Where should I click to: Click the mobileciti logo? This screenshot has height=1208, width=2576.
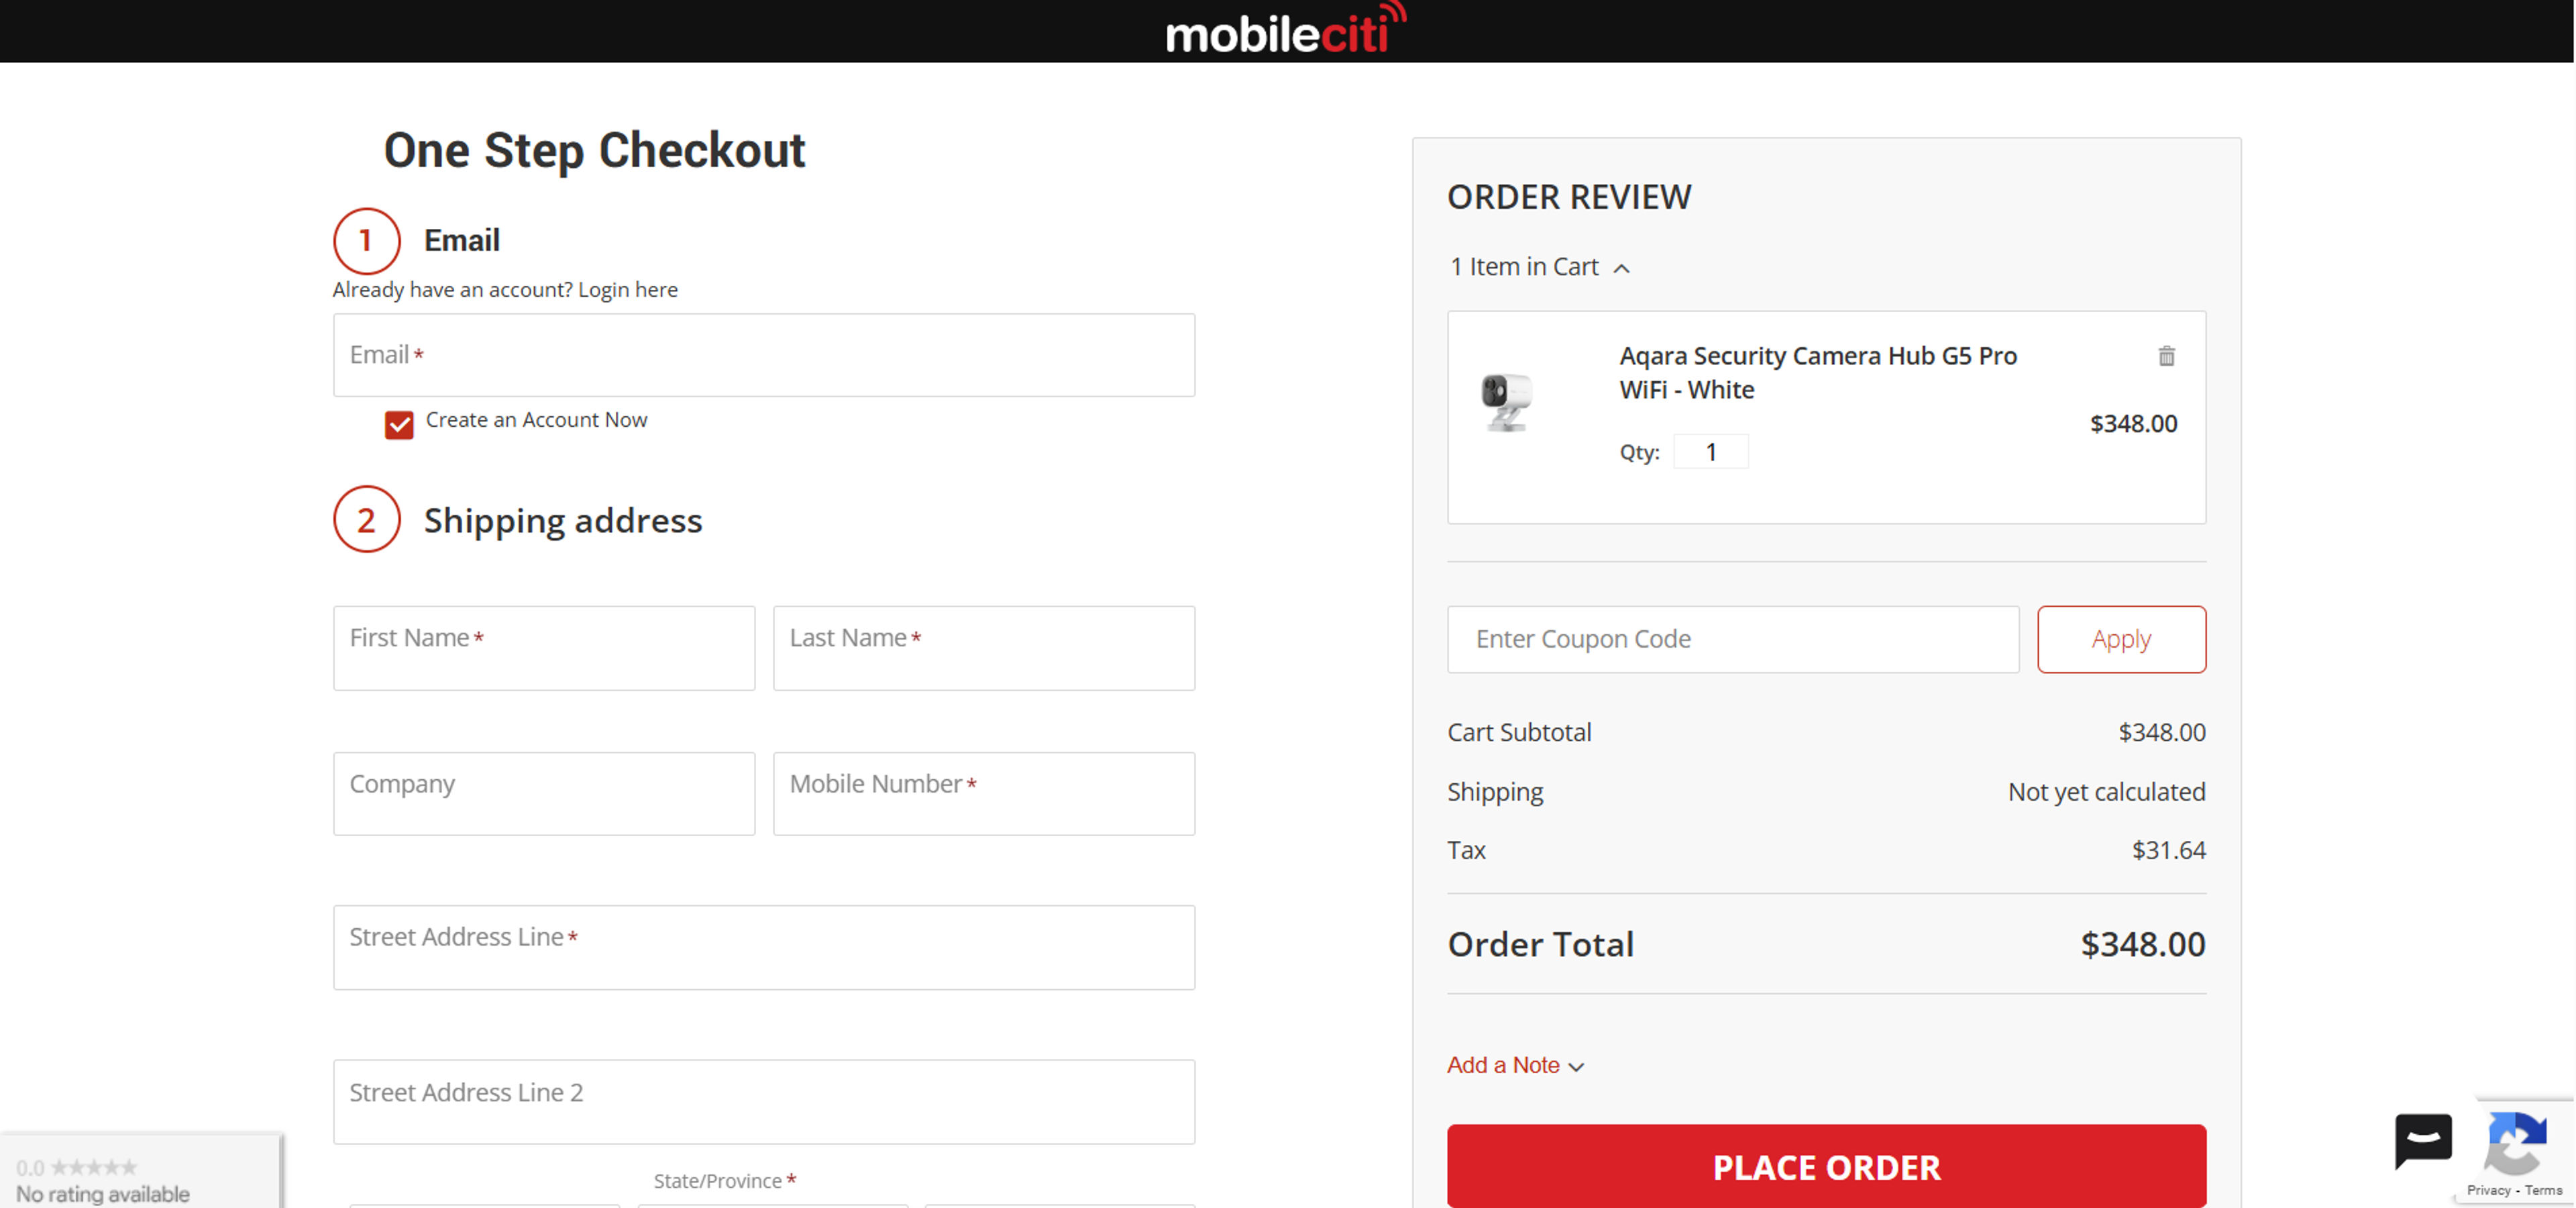coord(1285,31)
